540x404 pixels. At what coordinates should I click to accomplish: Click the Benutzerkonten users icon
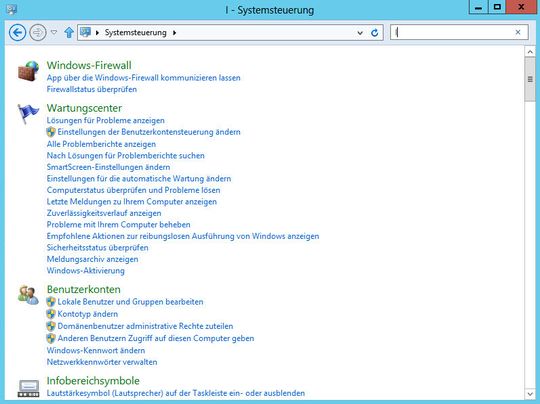[28, 295]
